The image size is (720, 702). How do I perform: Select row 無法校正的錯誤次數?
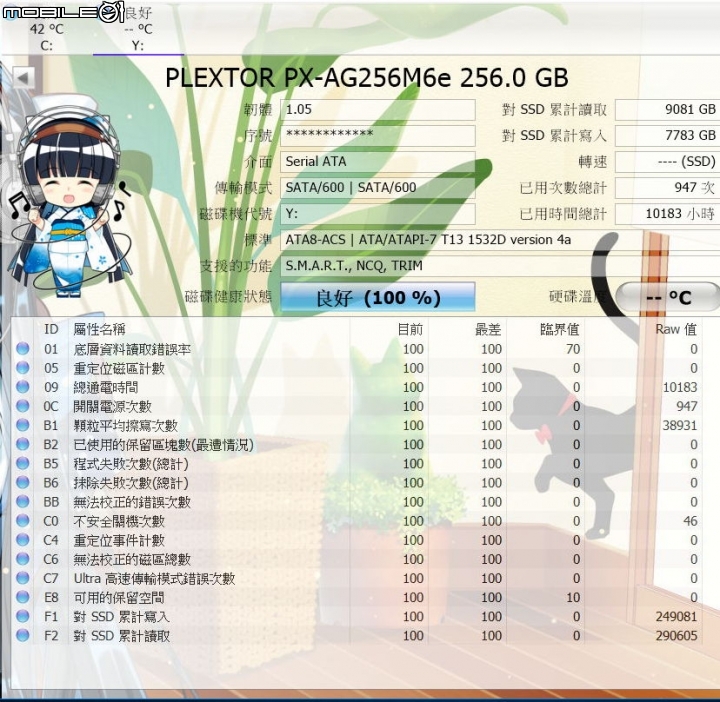[x=356, y=502]
